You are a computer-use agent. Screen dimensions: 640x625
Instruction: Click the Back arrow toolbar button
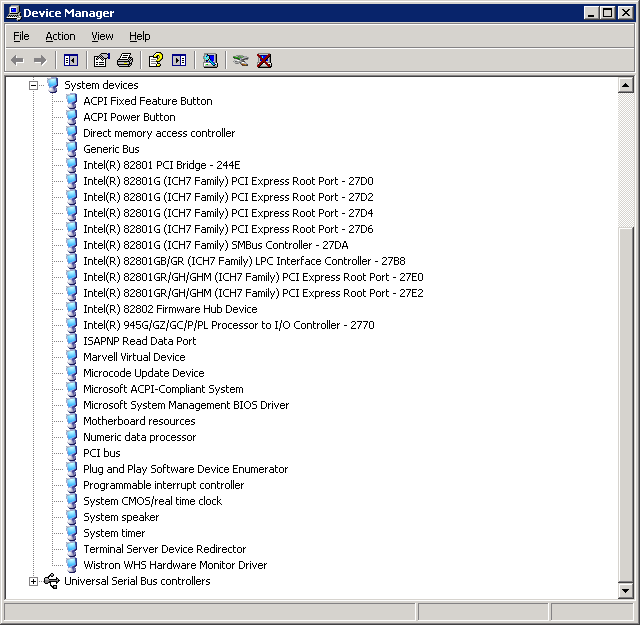point(17,60)
